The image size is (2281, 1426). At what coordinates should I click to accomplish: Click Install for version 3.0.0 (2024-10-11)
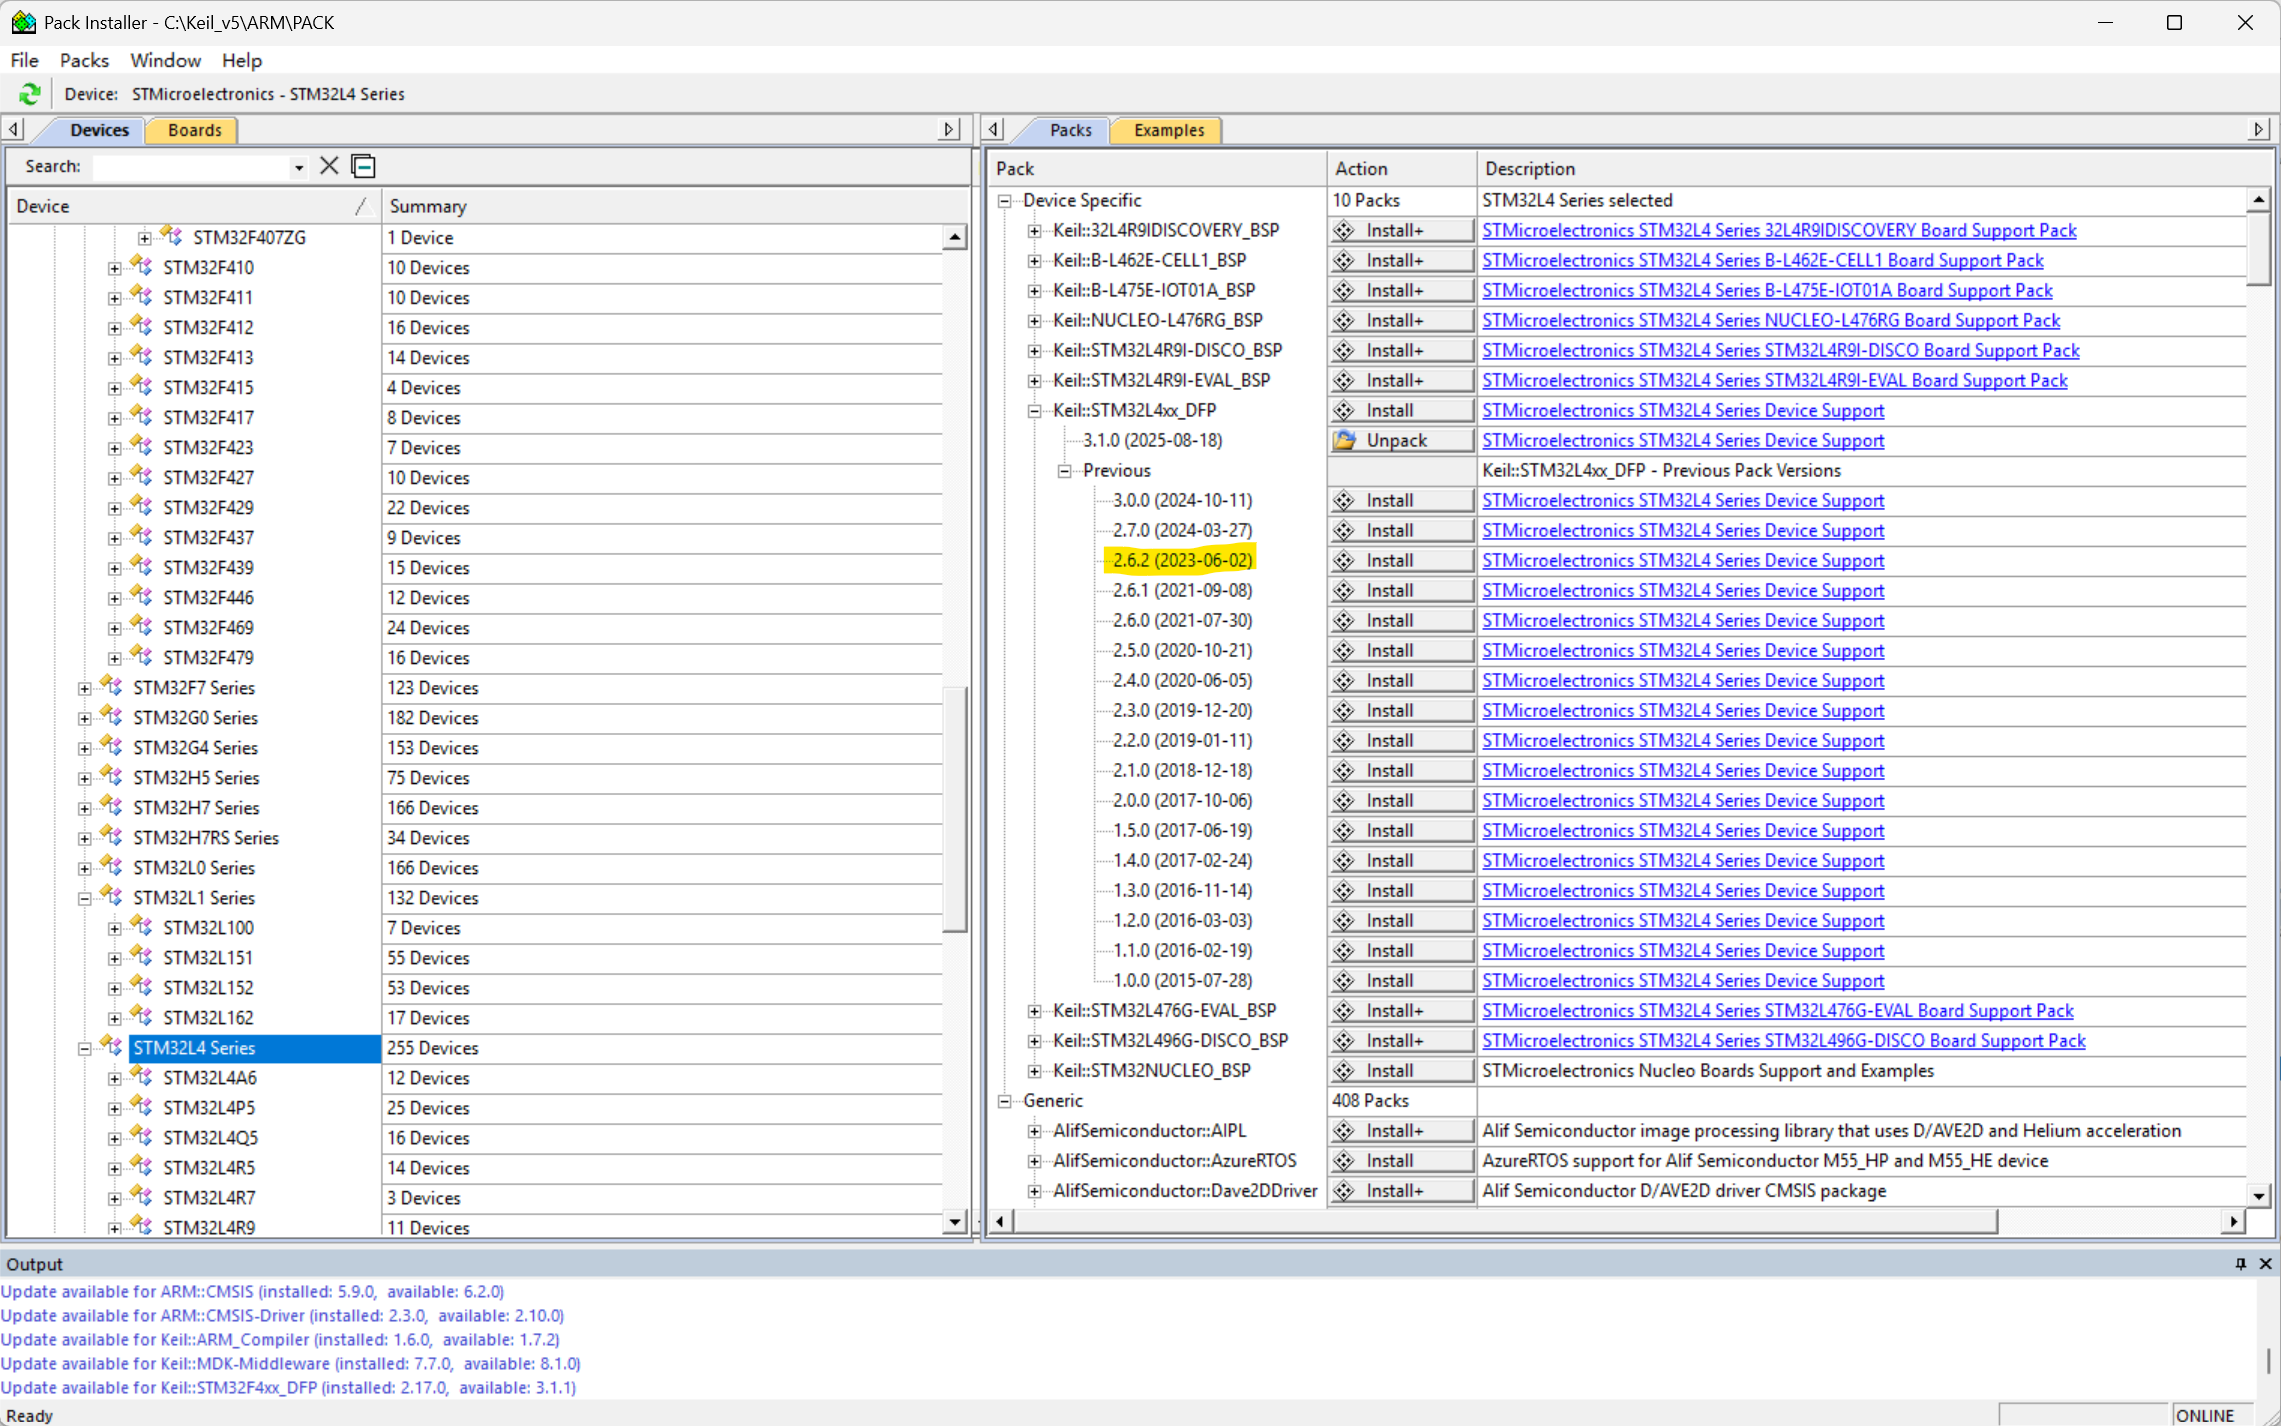(1401, 500)
